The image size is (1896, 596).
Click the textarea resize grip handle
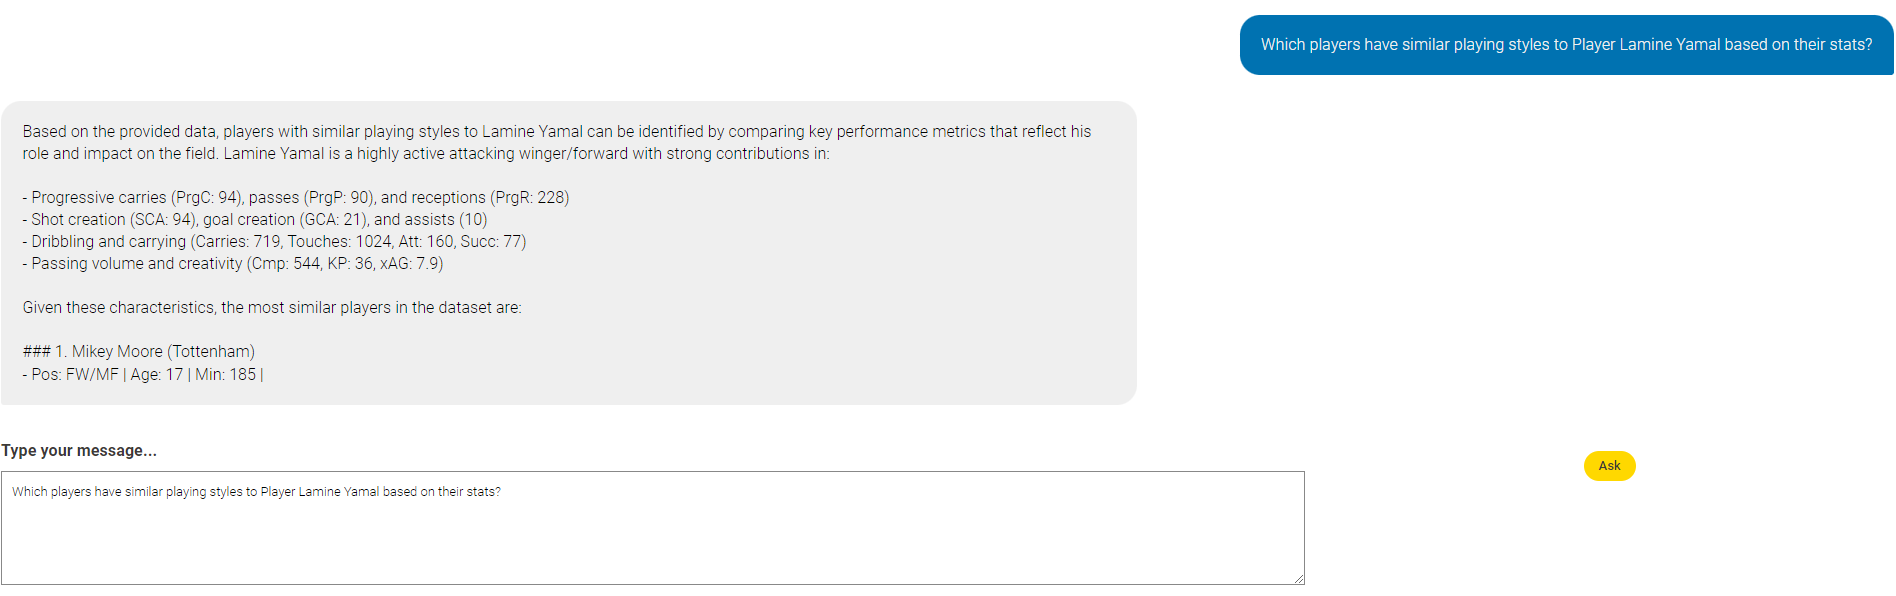click(1298, 578)
